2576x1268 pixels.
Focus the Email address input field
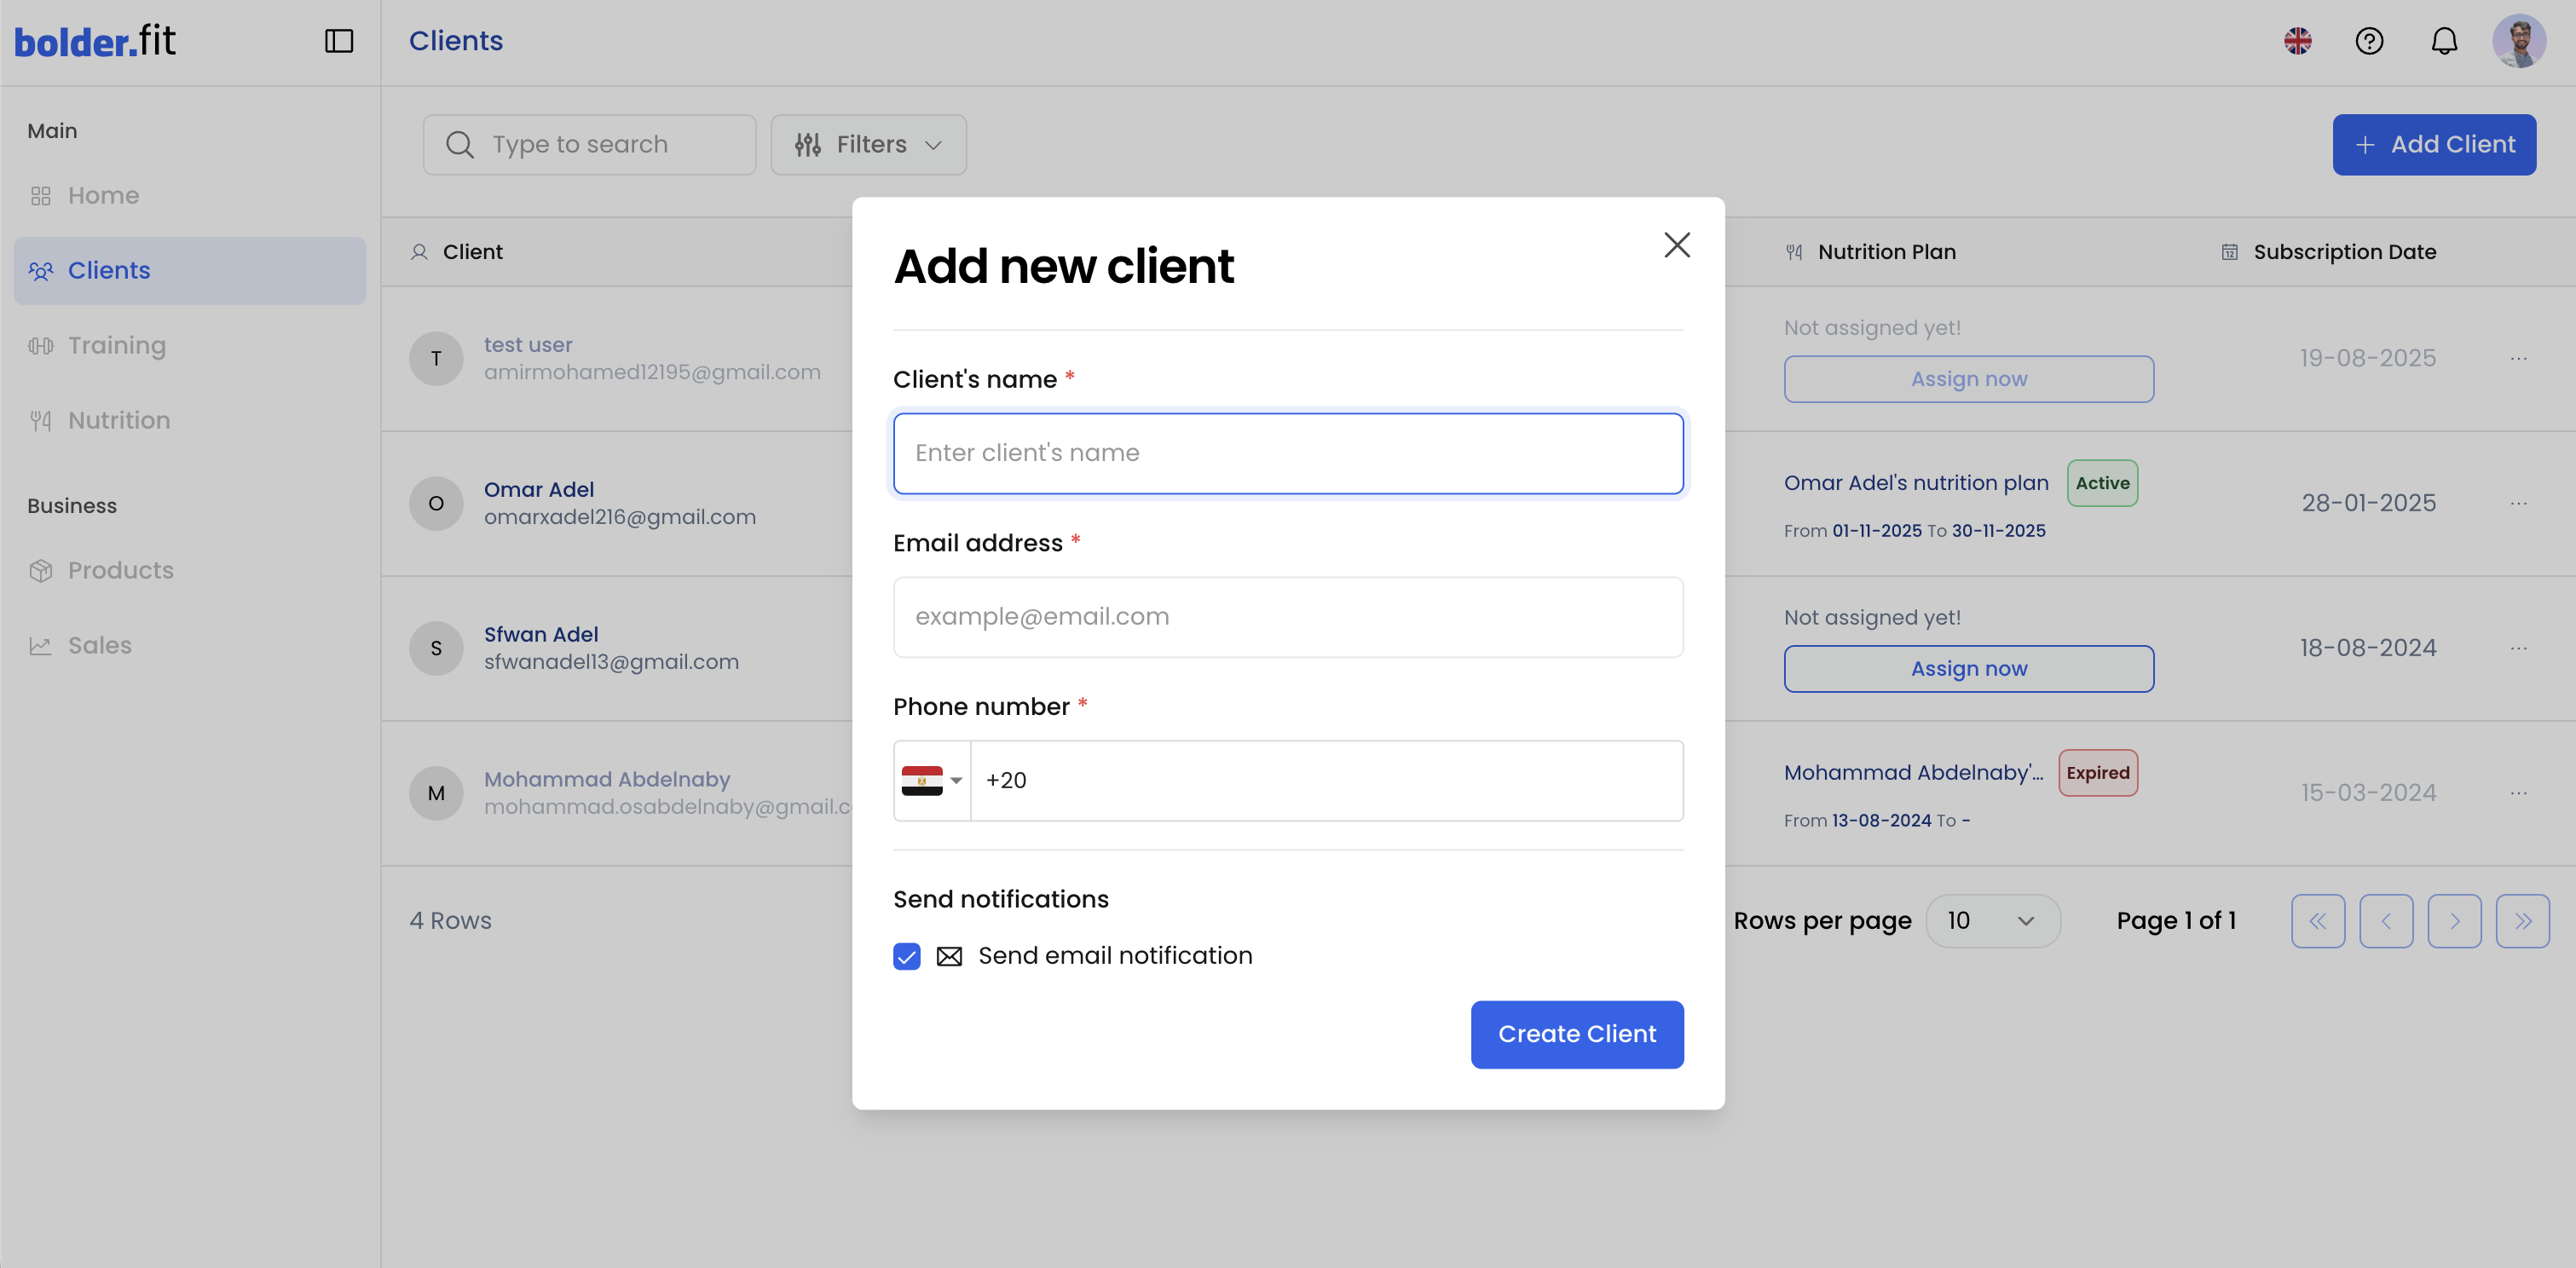[1287, 617]
